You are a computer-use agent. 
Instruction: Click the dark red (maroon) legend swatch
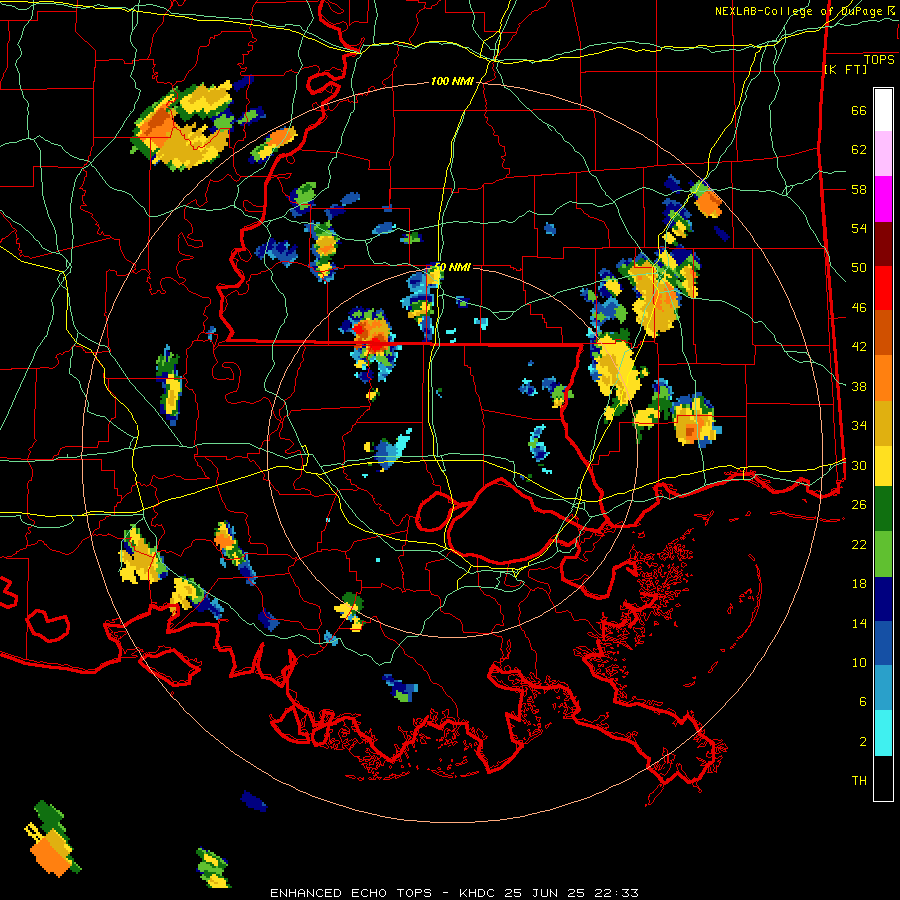[x=883, y=243]
